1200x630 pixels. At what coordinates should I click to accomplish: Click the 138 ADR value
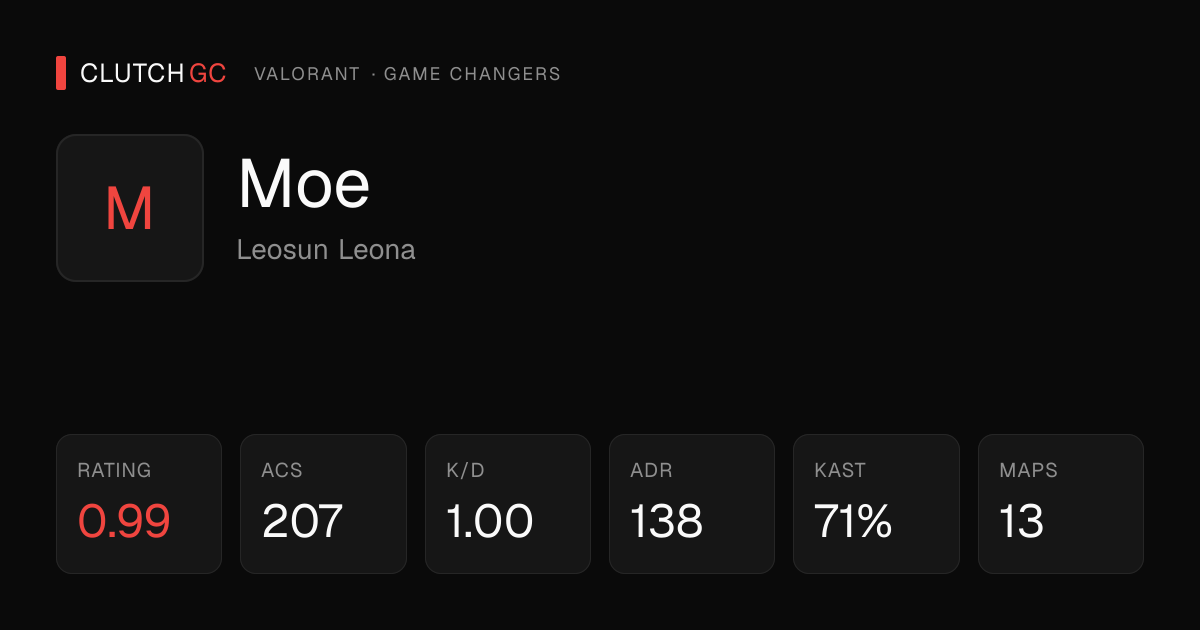coord(667,521)
